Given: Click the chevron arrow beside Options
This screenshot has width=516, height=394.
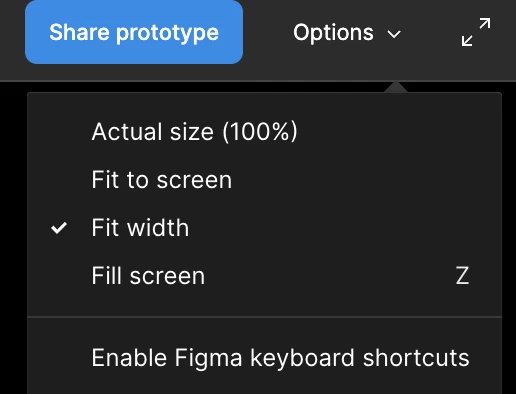Looking at the screenshot, I should pos(394,34).
